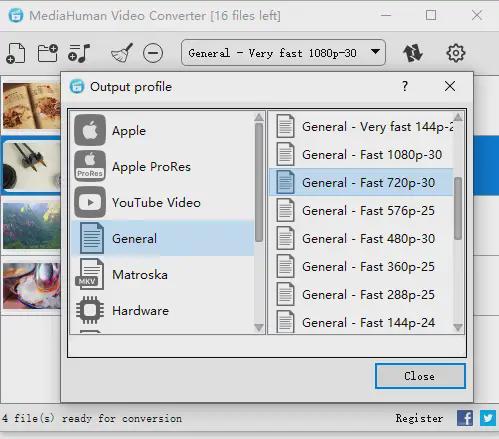Start conversion with the arrows icon

click(413, 53)
